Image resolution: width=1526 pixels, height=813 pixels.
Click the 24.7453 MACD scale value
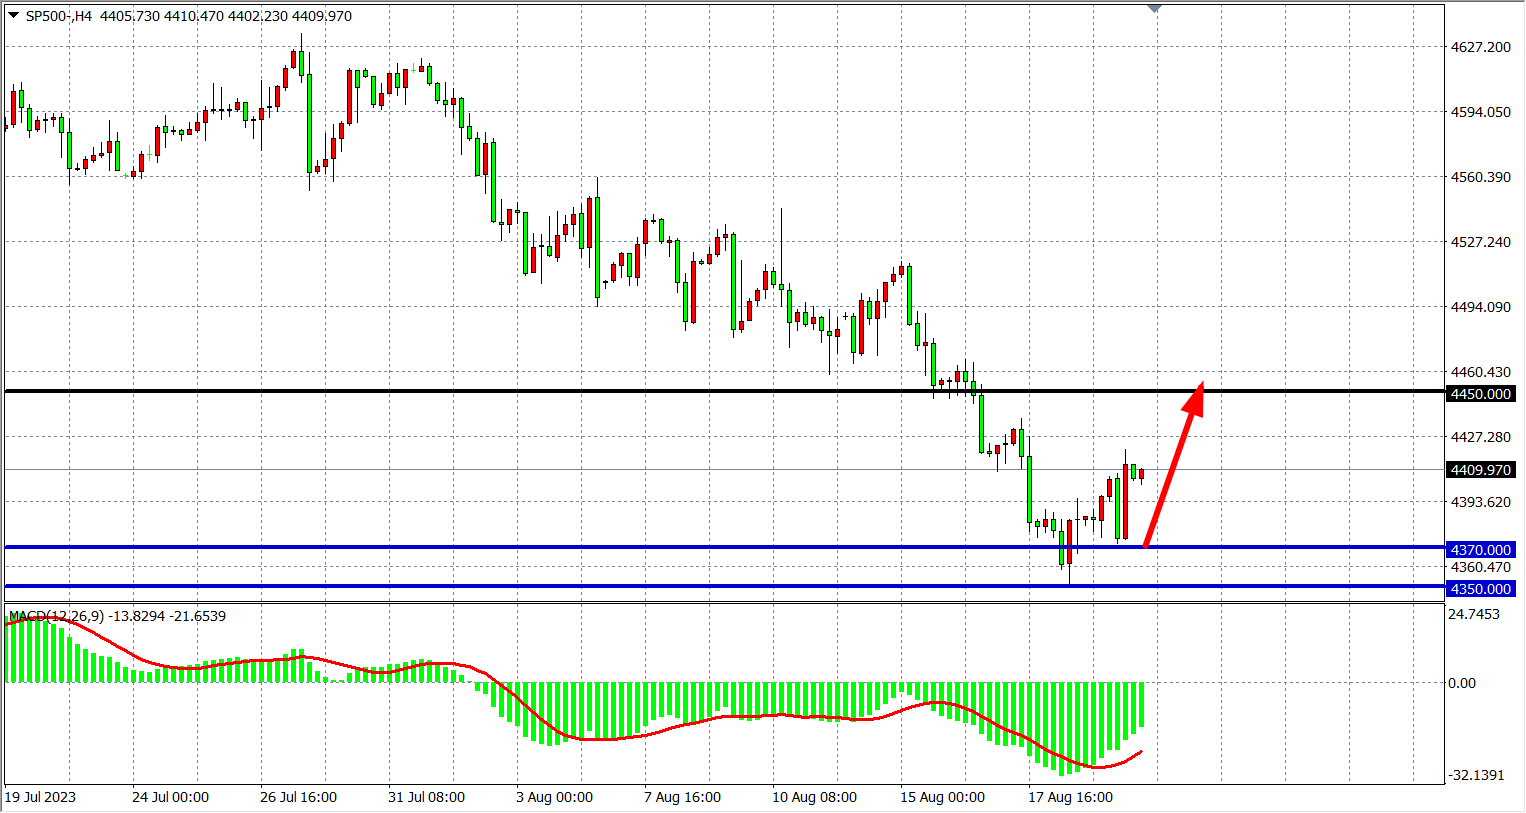point(1474,614)
